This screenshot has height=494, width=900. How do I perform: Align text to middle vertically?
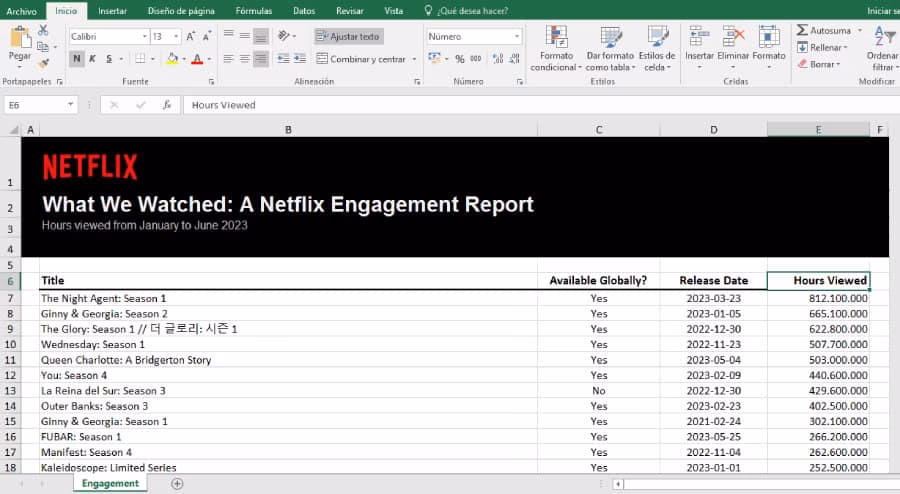[x=245, y=36]
